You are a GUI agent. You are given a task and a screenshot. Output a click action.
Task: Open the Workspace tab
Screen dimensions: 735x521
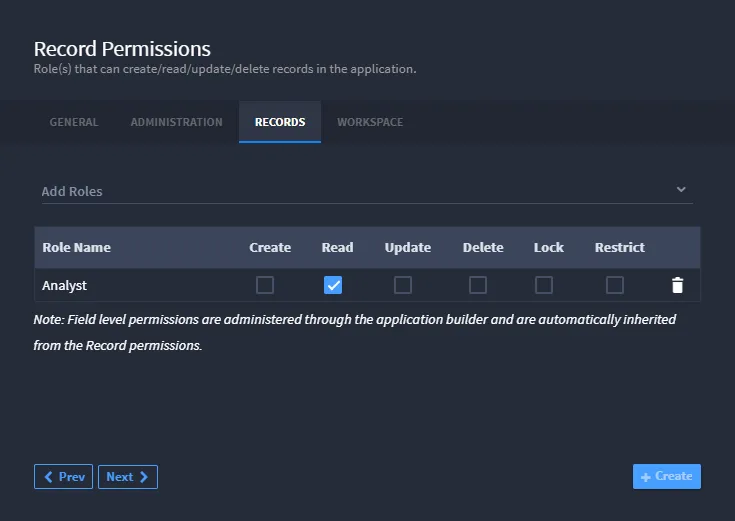(370, 122)
